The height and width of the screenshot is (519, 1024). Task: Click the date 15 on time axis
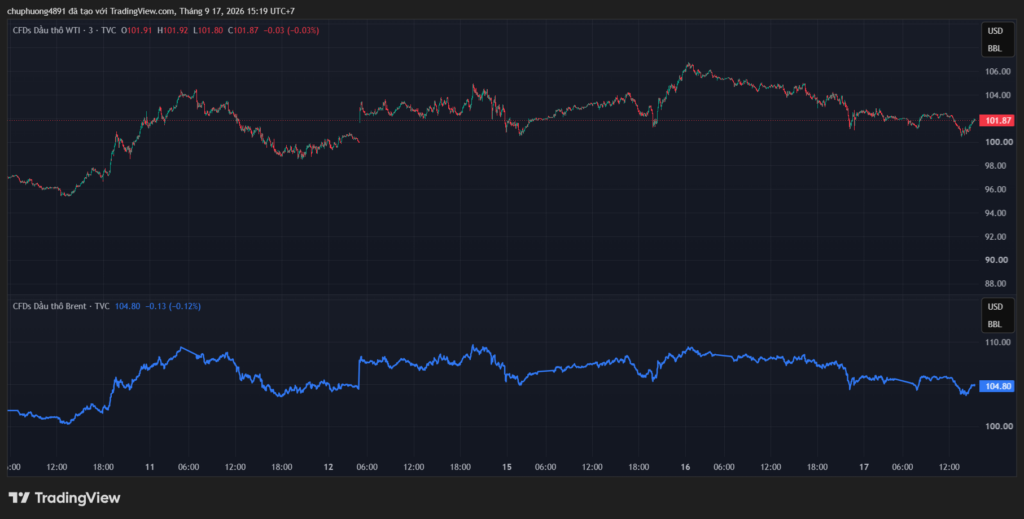[506, 467]
